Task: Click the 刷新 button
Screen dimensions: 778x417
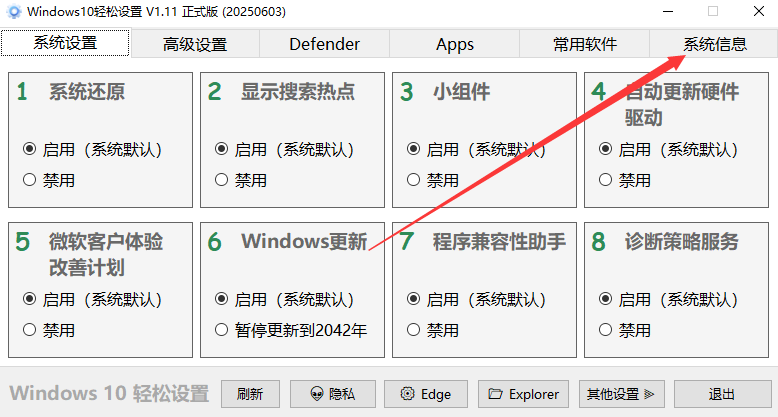Action: (250, 394)
